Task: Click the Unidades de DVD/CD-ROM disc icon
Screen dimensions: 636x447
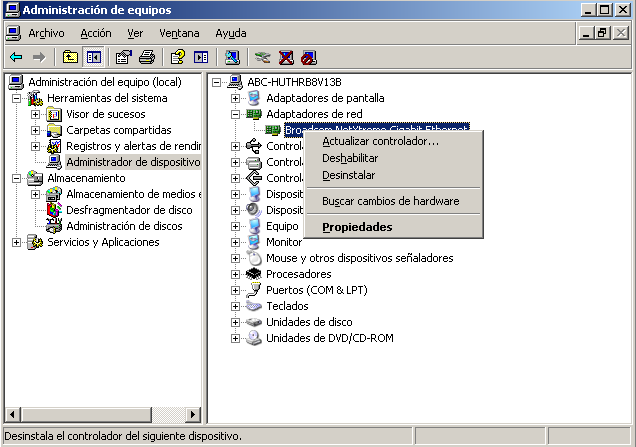Action: pyautogui.click(x=254, y=338)
